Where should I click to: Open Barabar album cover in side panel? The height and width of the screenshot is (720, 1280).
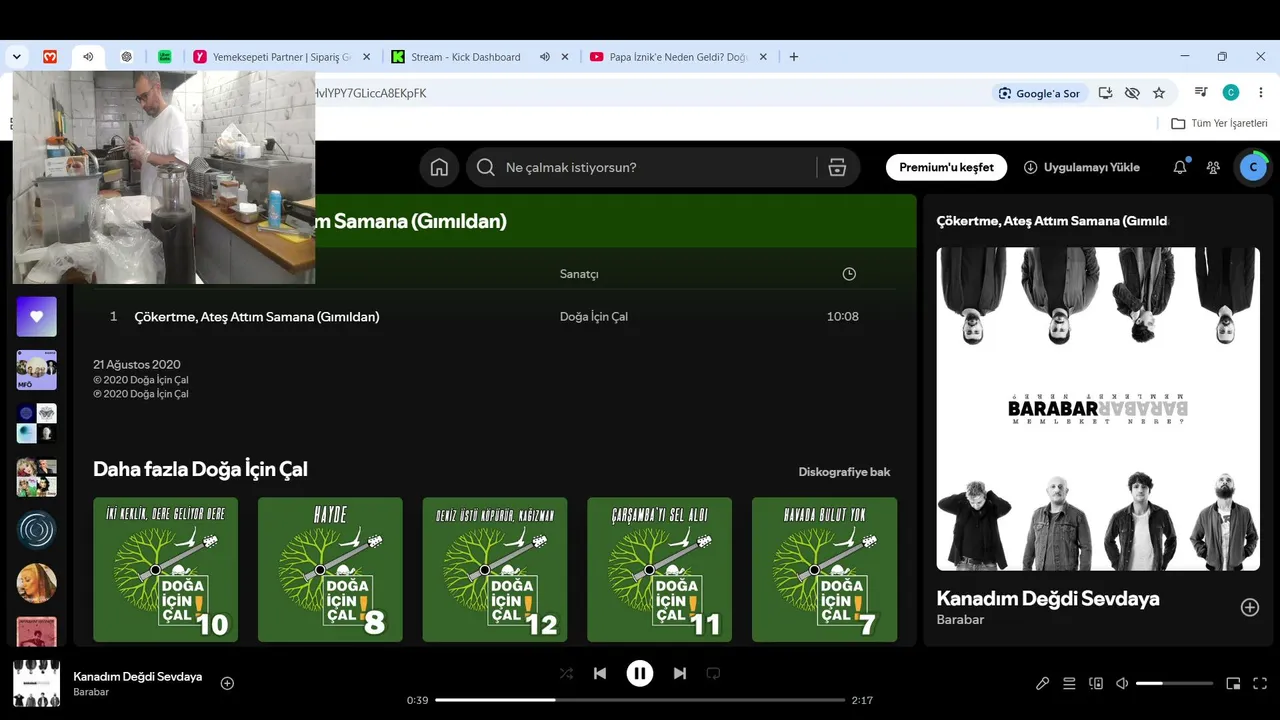tap(1098, 409)
